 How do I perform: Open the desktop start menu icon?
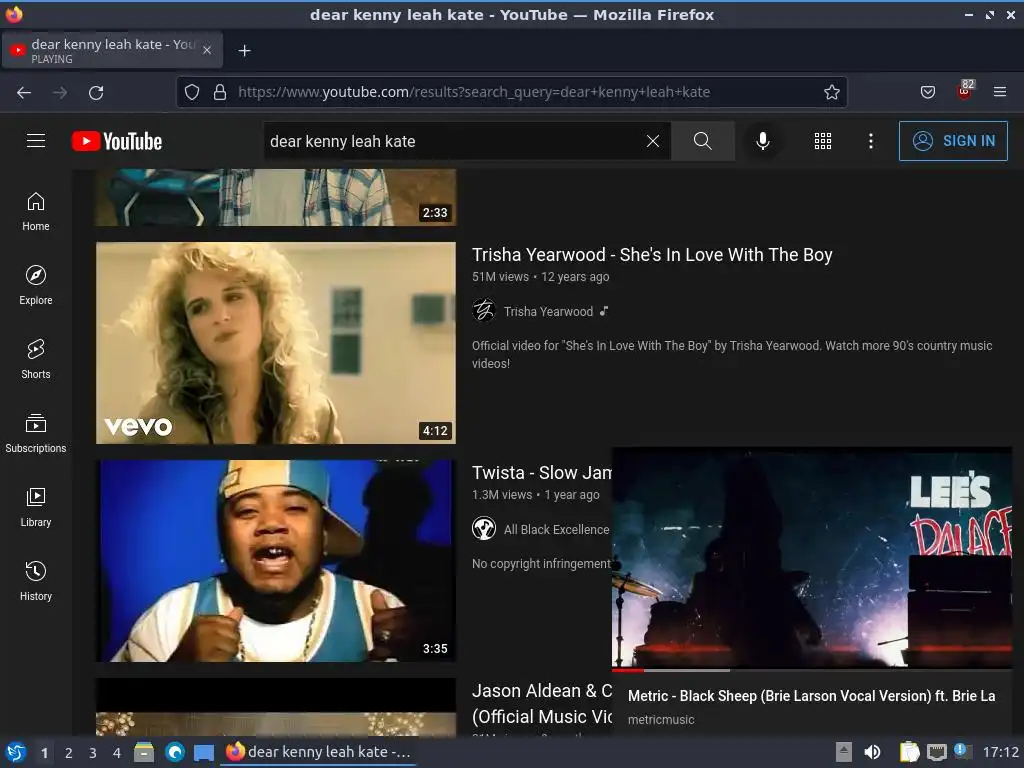(x=16, y=752)
